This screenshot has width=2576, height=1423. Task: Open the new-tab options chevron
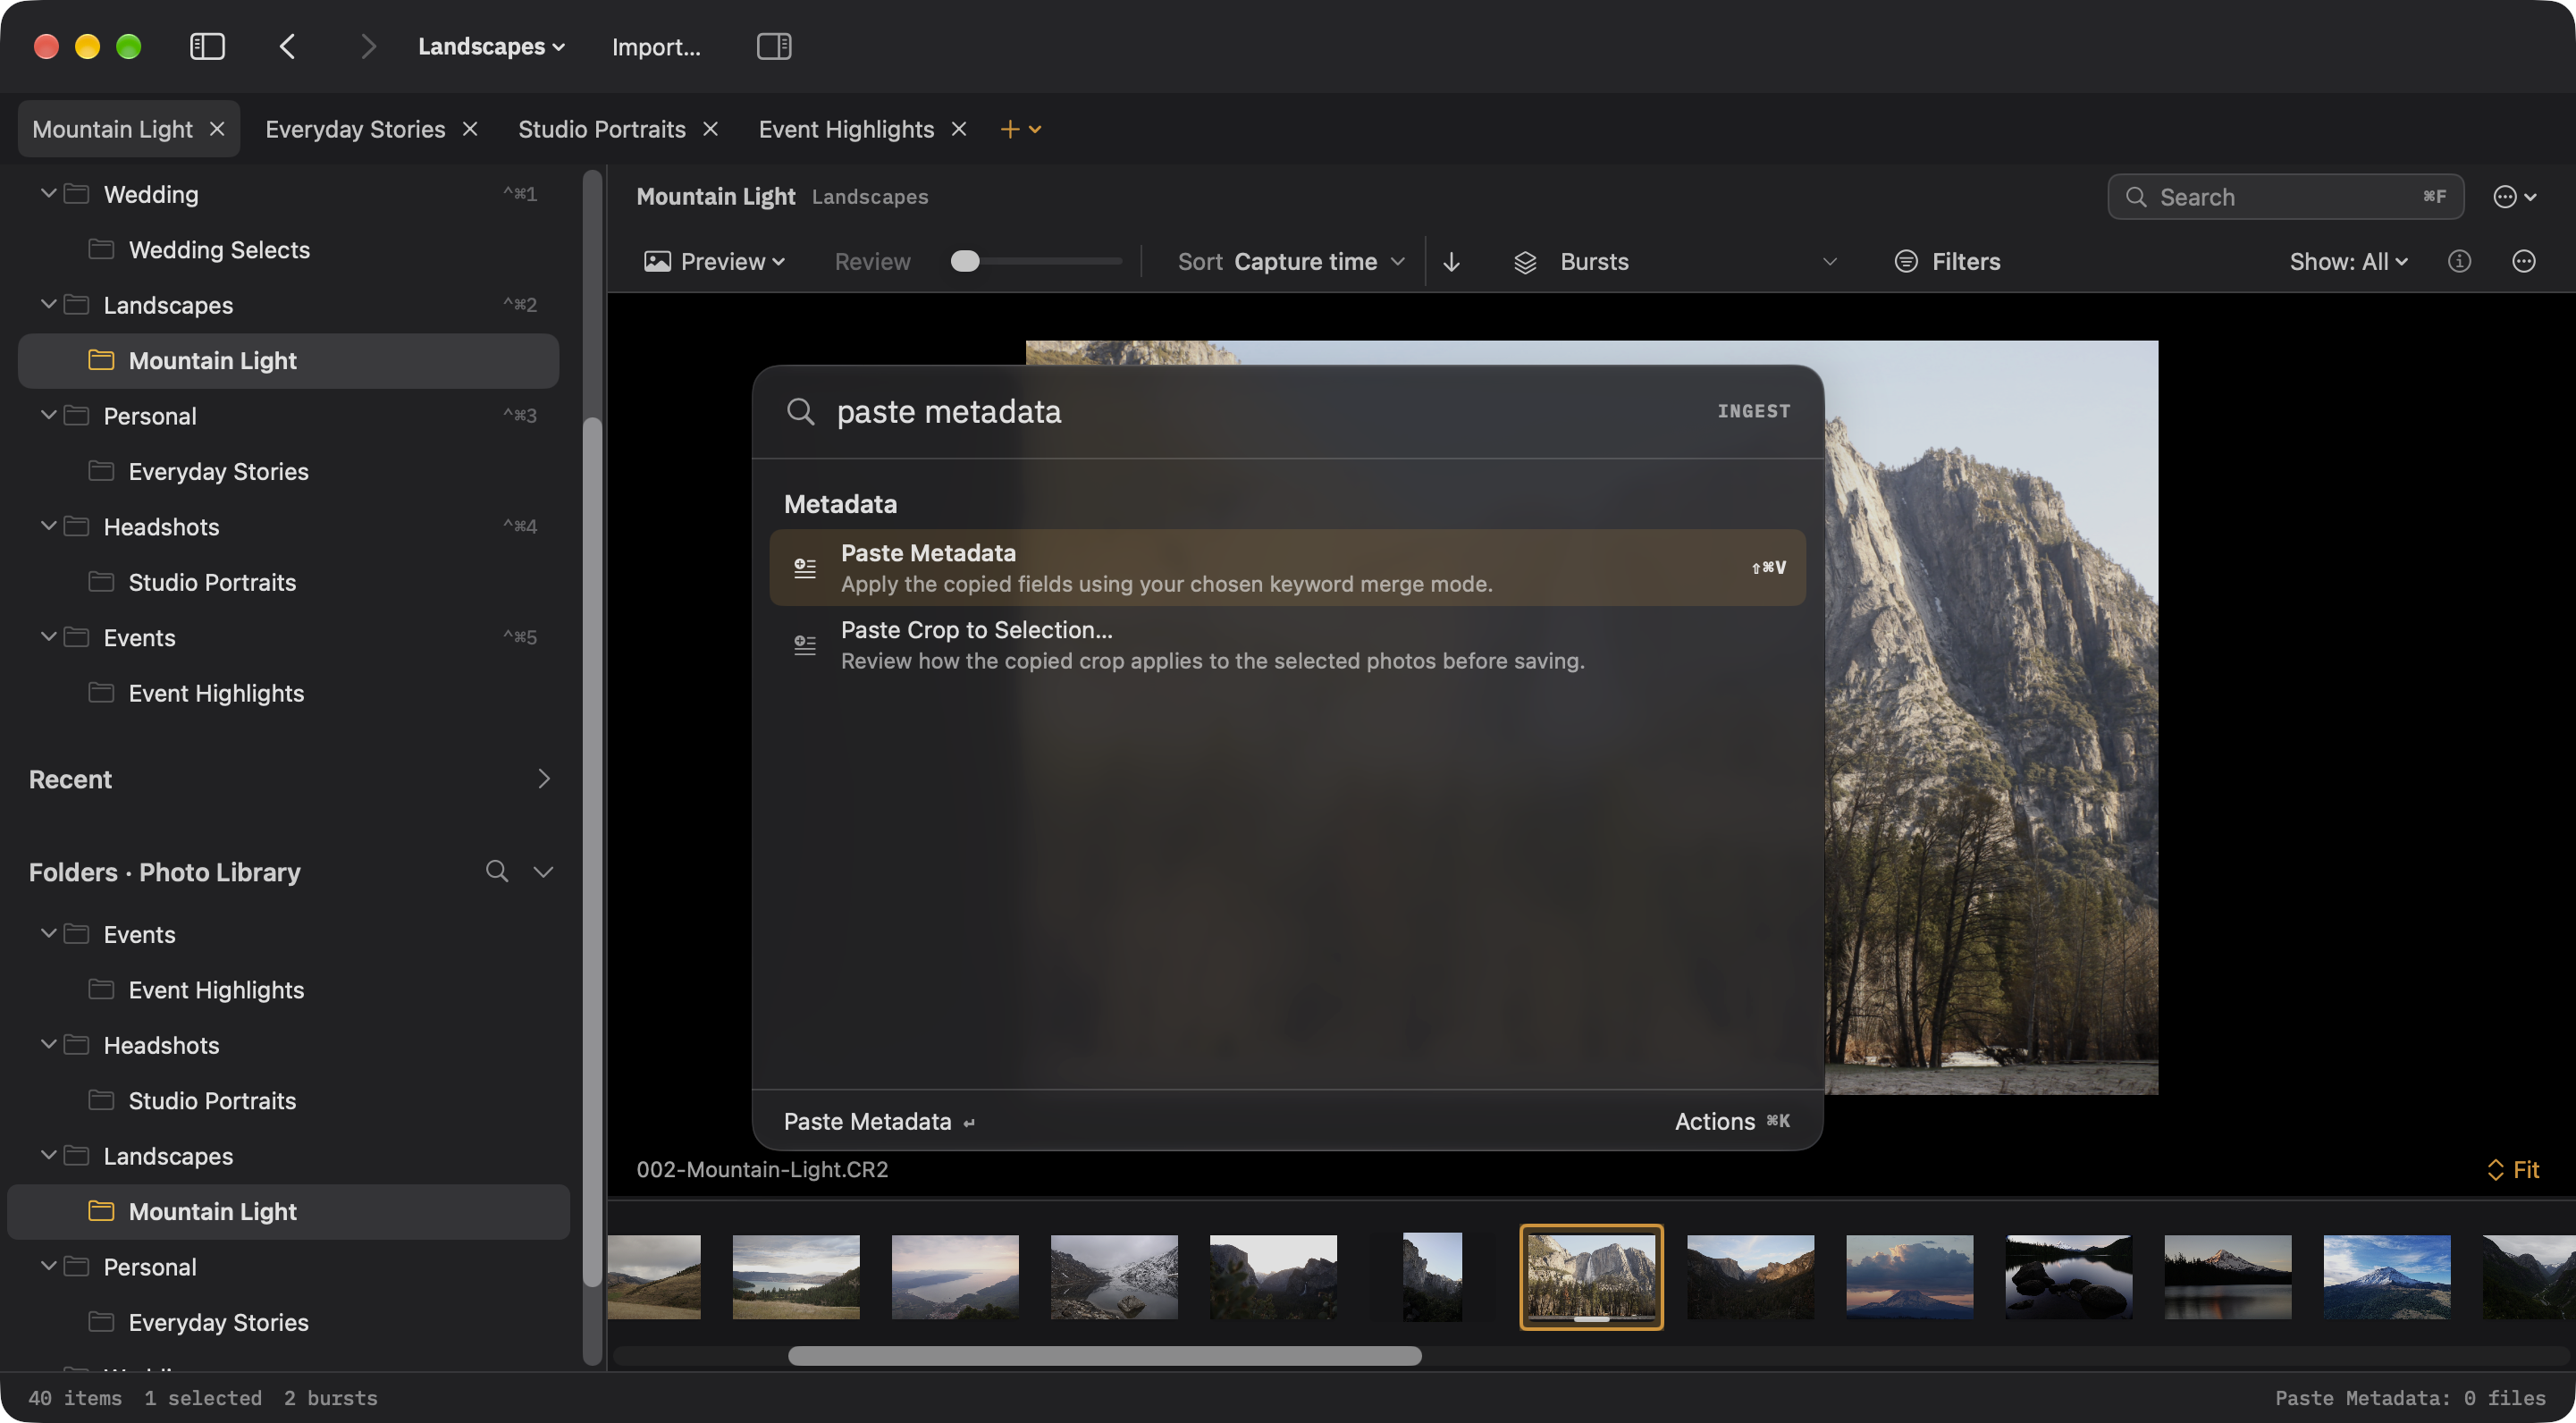point(1035,129)
